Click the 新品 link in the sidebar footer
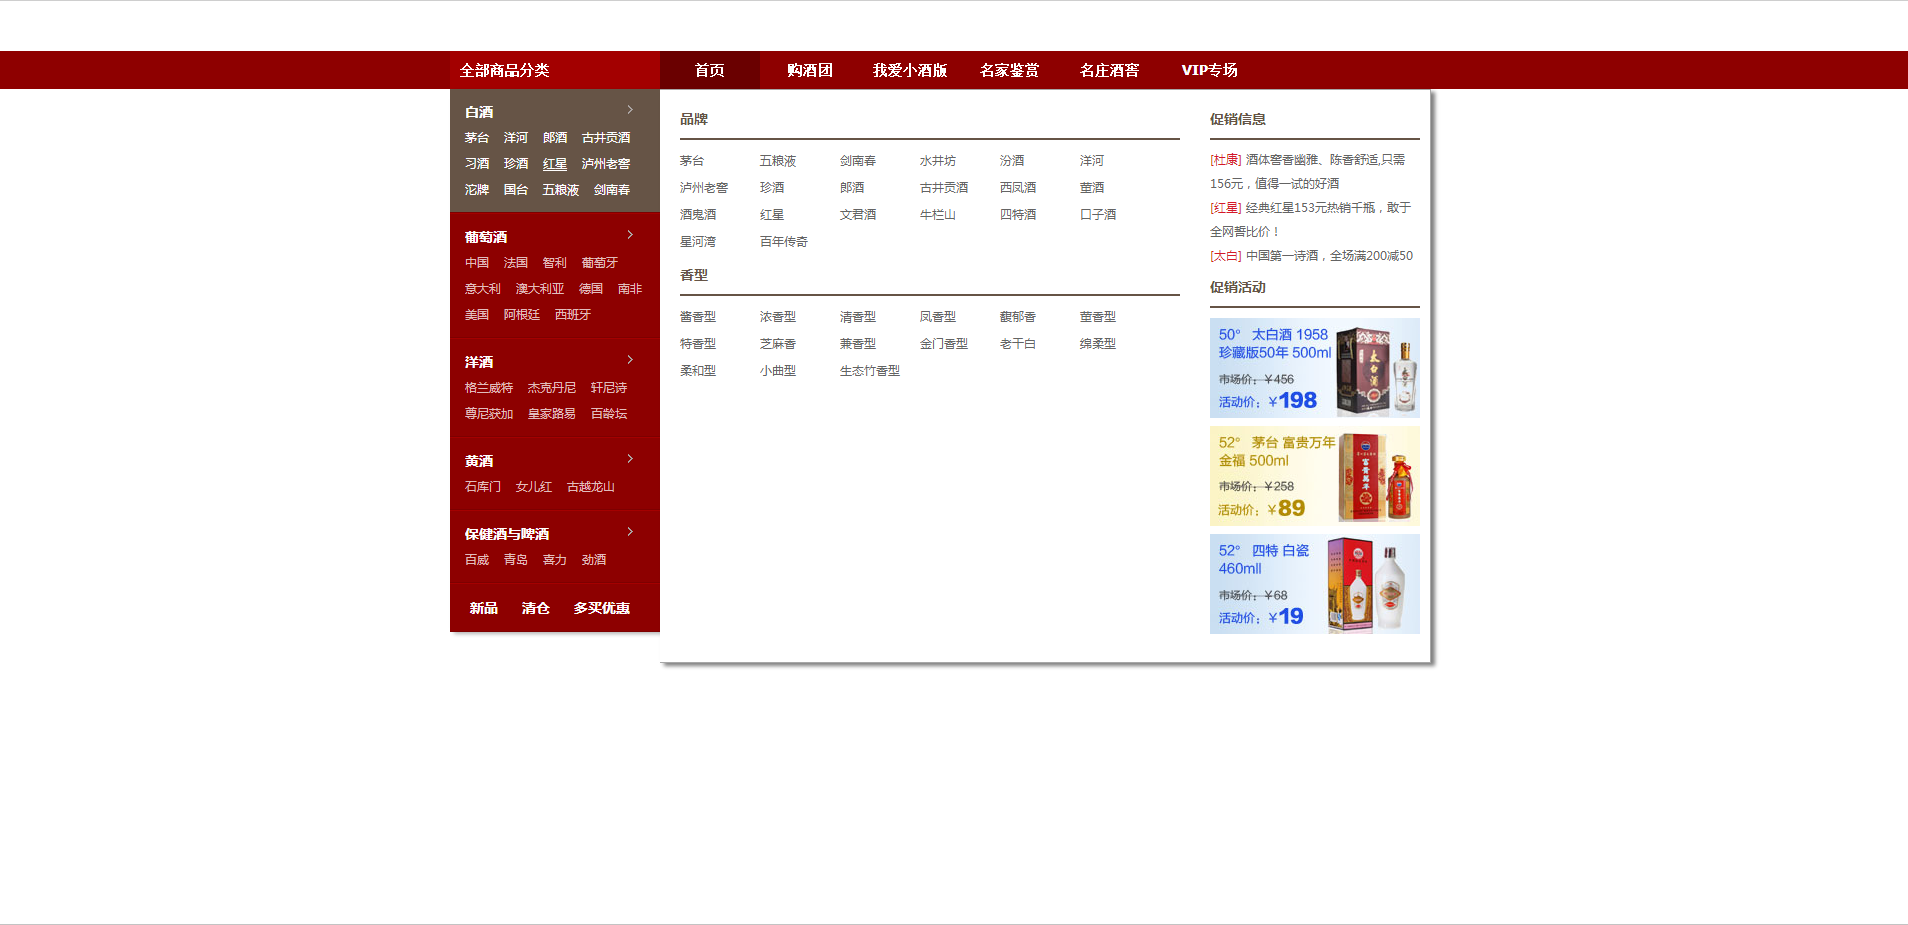 click(x=484, y=608)
